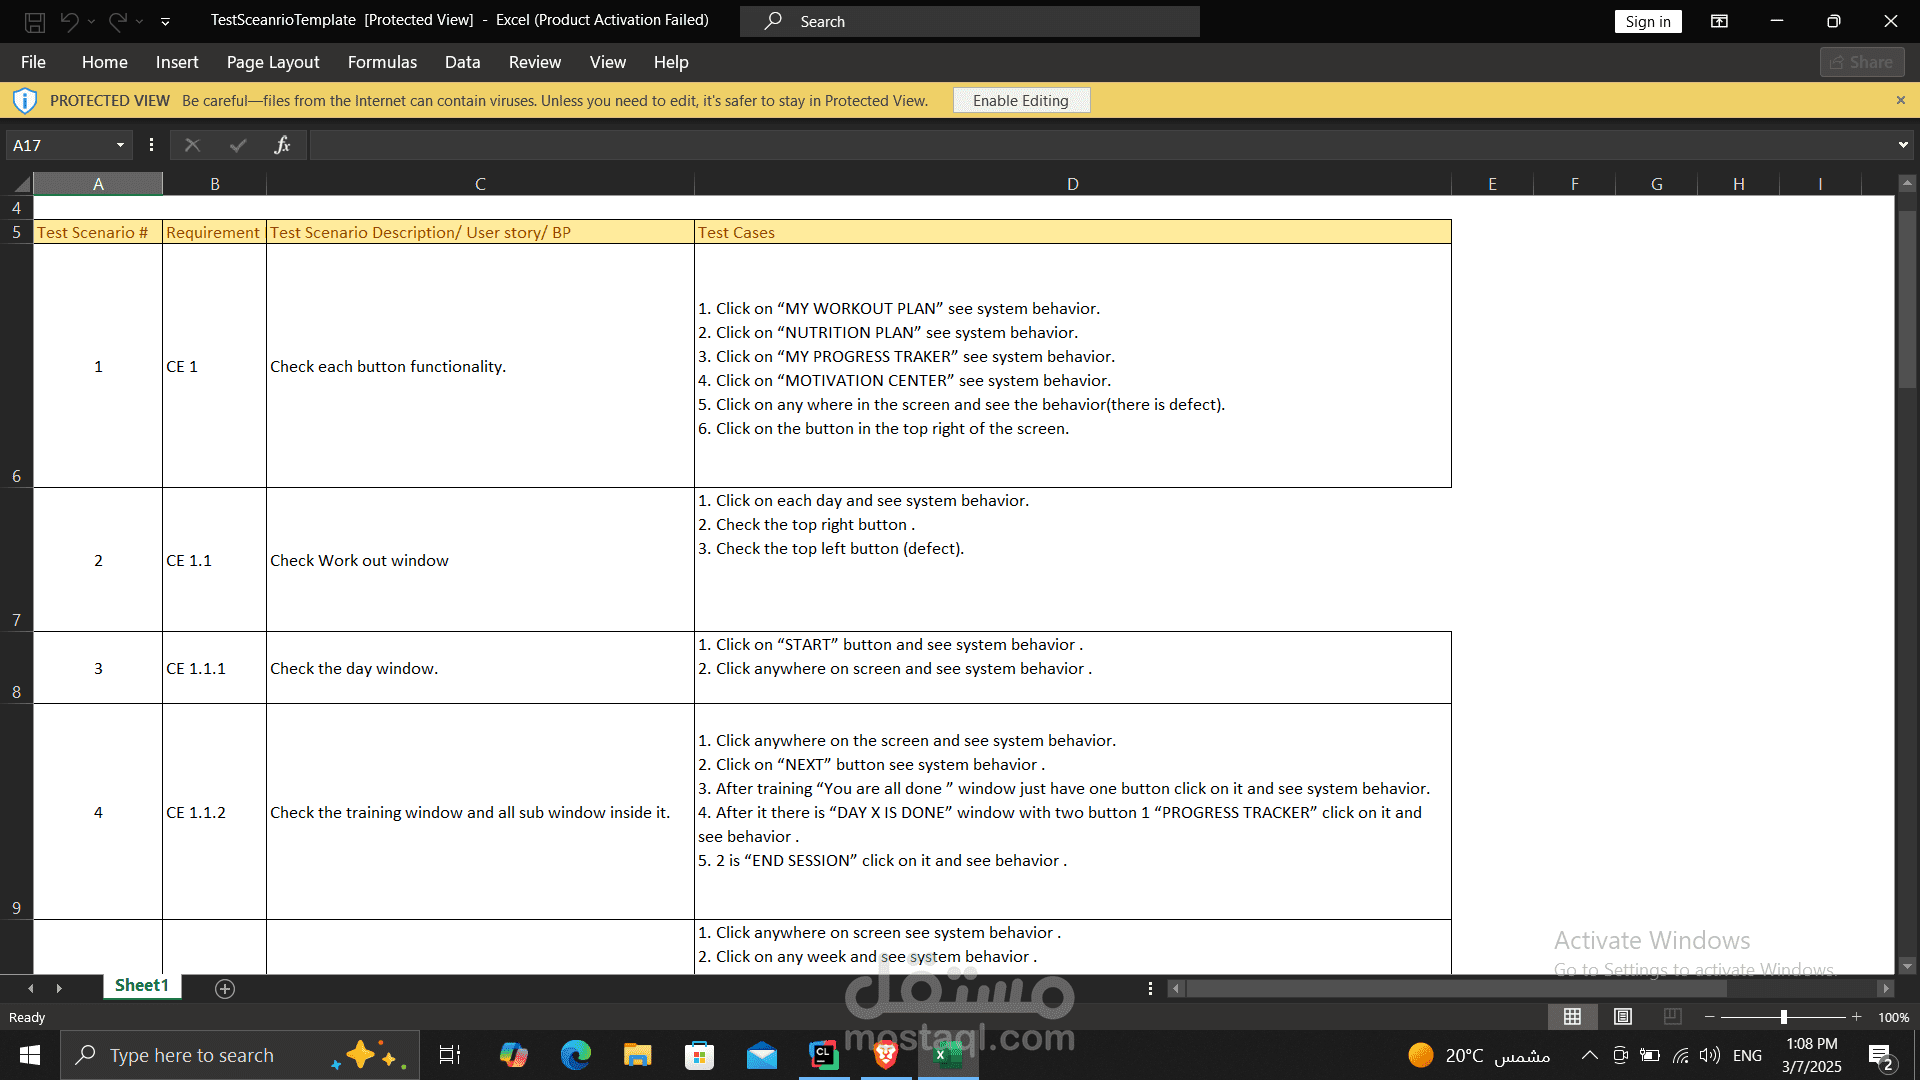Screen dimensions: 1920x1080
Task: Open Task View on the taskbar
Action: point(450,1055)
